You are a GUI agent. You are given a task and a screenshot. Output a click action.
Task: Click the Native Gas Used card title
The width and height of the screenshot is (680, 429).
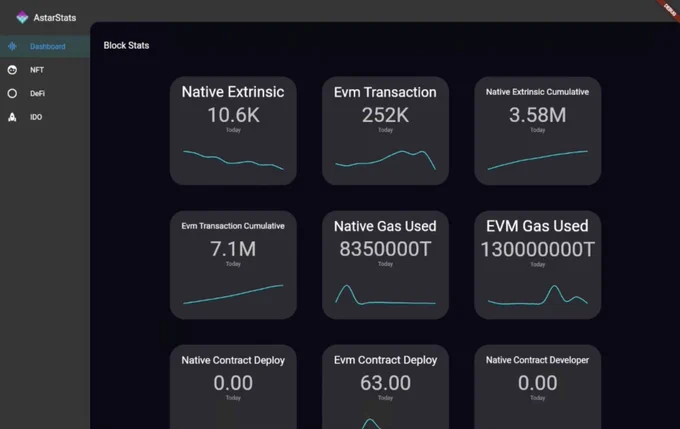[385, 226]
